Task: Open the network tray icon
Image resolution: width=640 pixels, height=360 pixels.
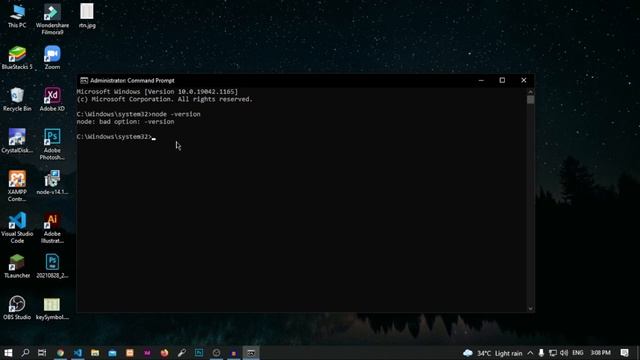Action: (x=553, y=353)
